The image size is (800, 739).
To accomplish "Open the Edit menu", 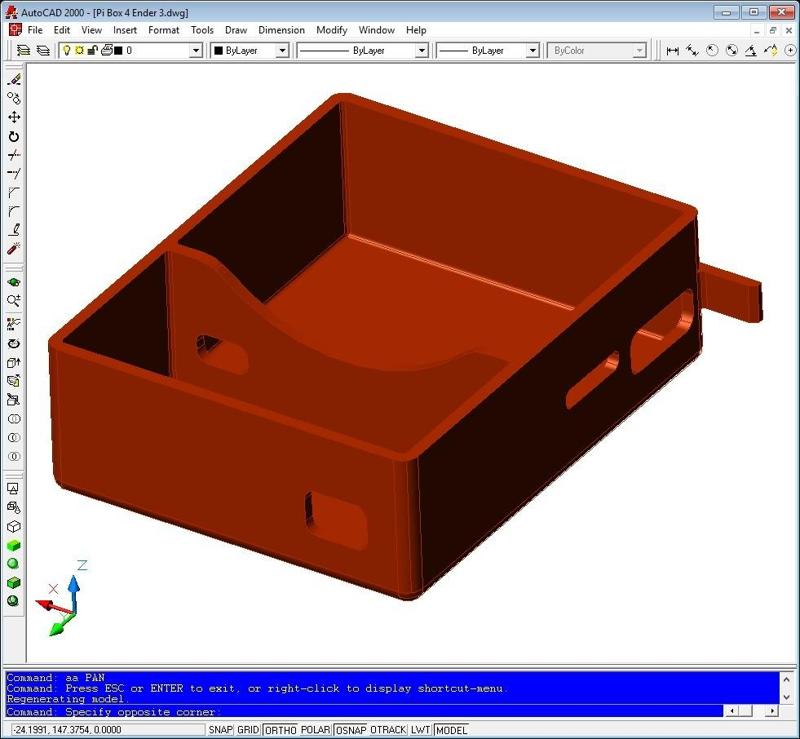I will click(x=62, y=30).
